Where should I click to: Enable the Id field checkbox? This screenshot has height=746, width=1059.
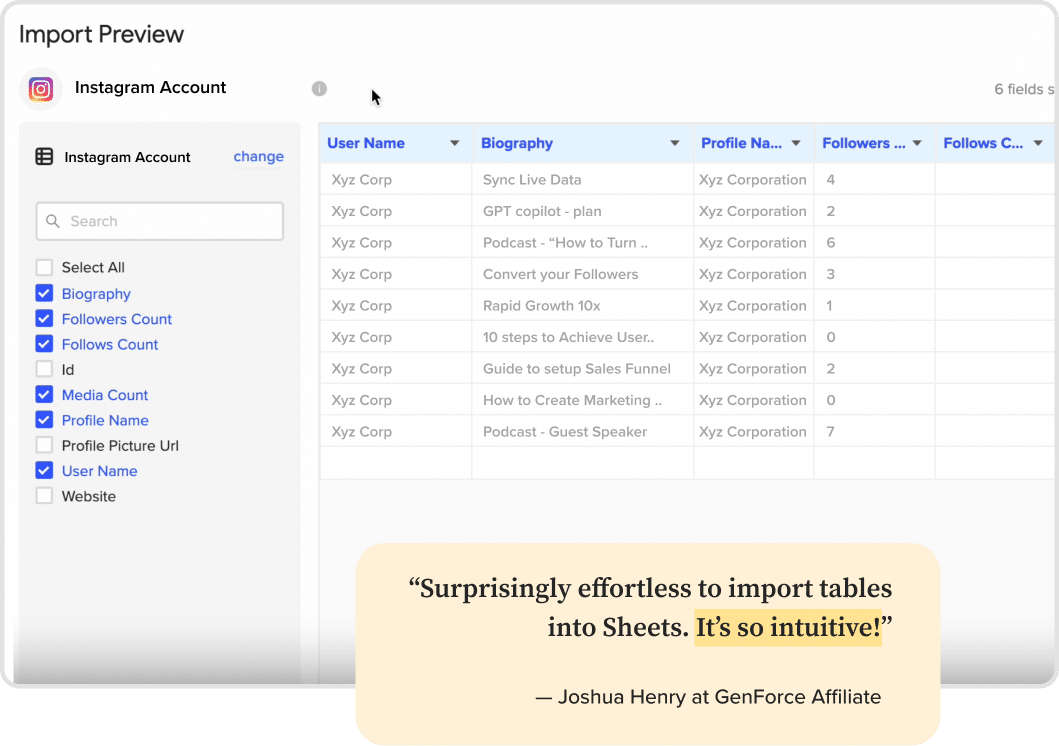click(44, 369)
